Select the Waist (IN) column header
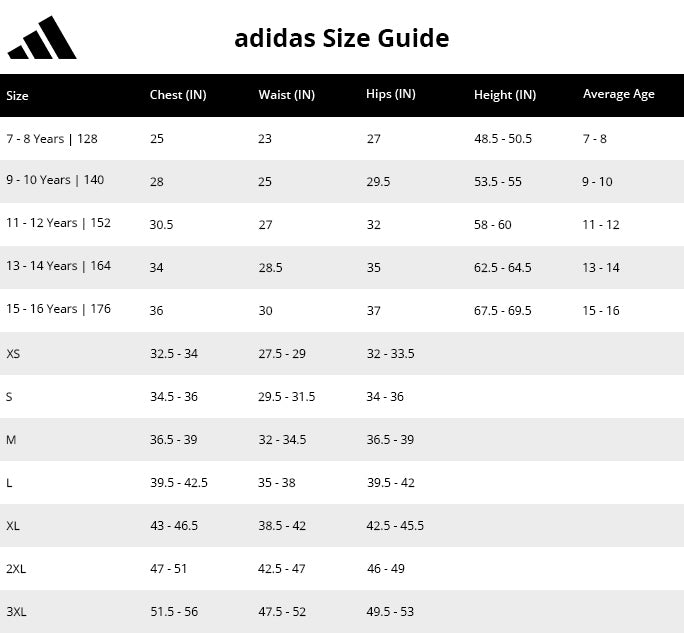Screen dimensions: 684x633 [287, 95]
